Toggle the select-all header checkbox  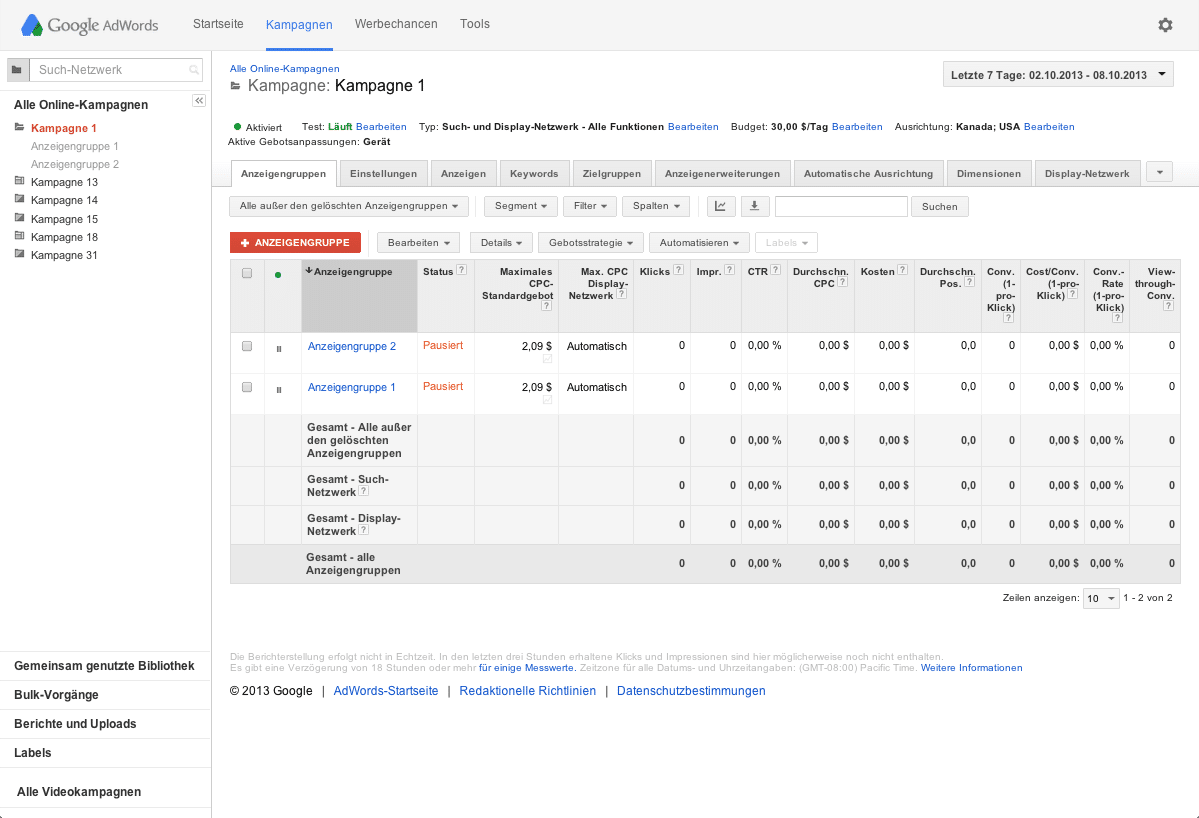[247, 273]
